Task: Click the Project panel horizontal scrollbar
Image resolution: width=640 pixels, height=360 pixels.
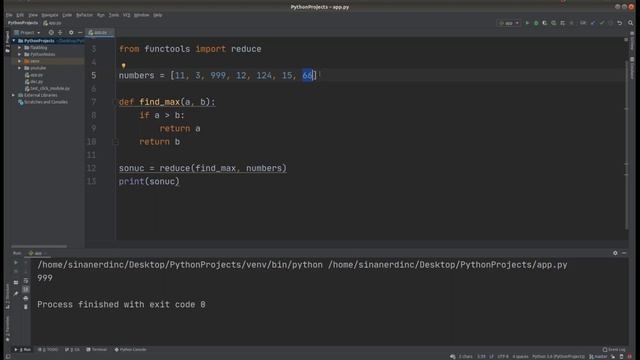Action: click(x=39, y=246)
